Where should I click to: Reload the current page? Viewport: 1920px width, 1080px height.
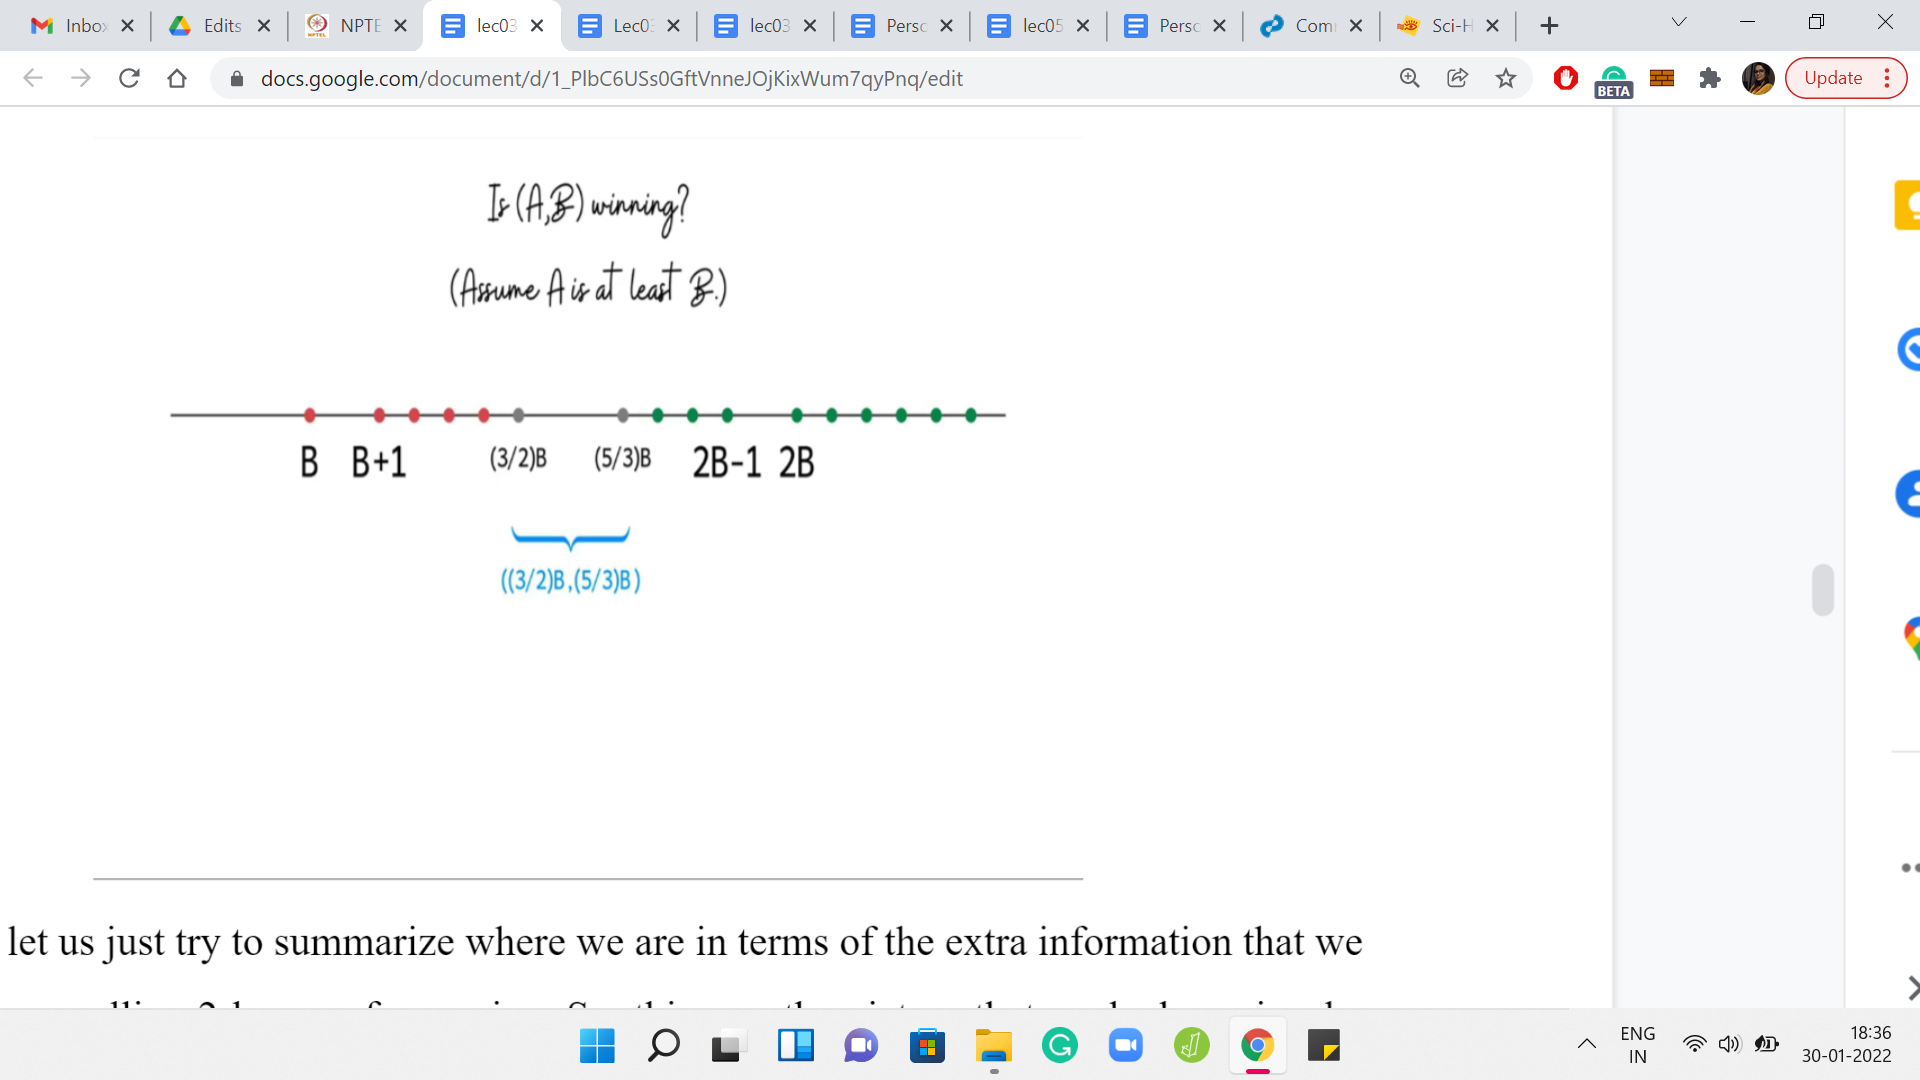[129, 78]
